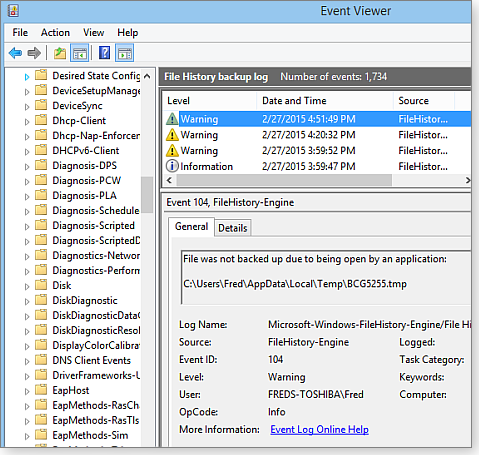Click the warning icon of the 4:51:49 PM event
Screen dimensions: 479x455
click(x=172, y=119)
